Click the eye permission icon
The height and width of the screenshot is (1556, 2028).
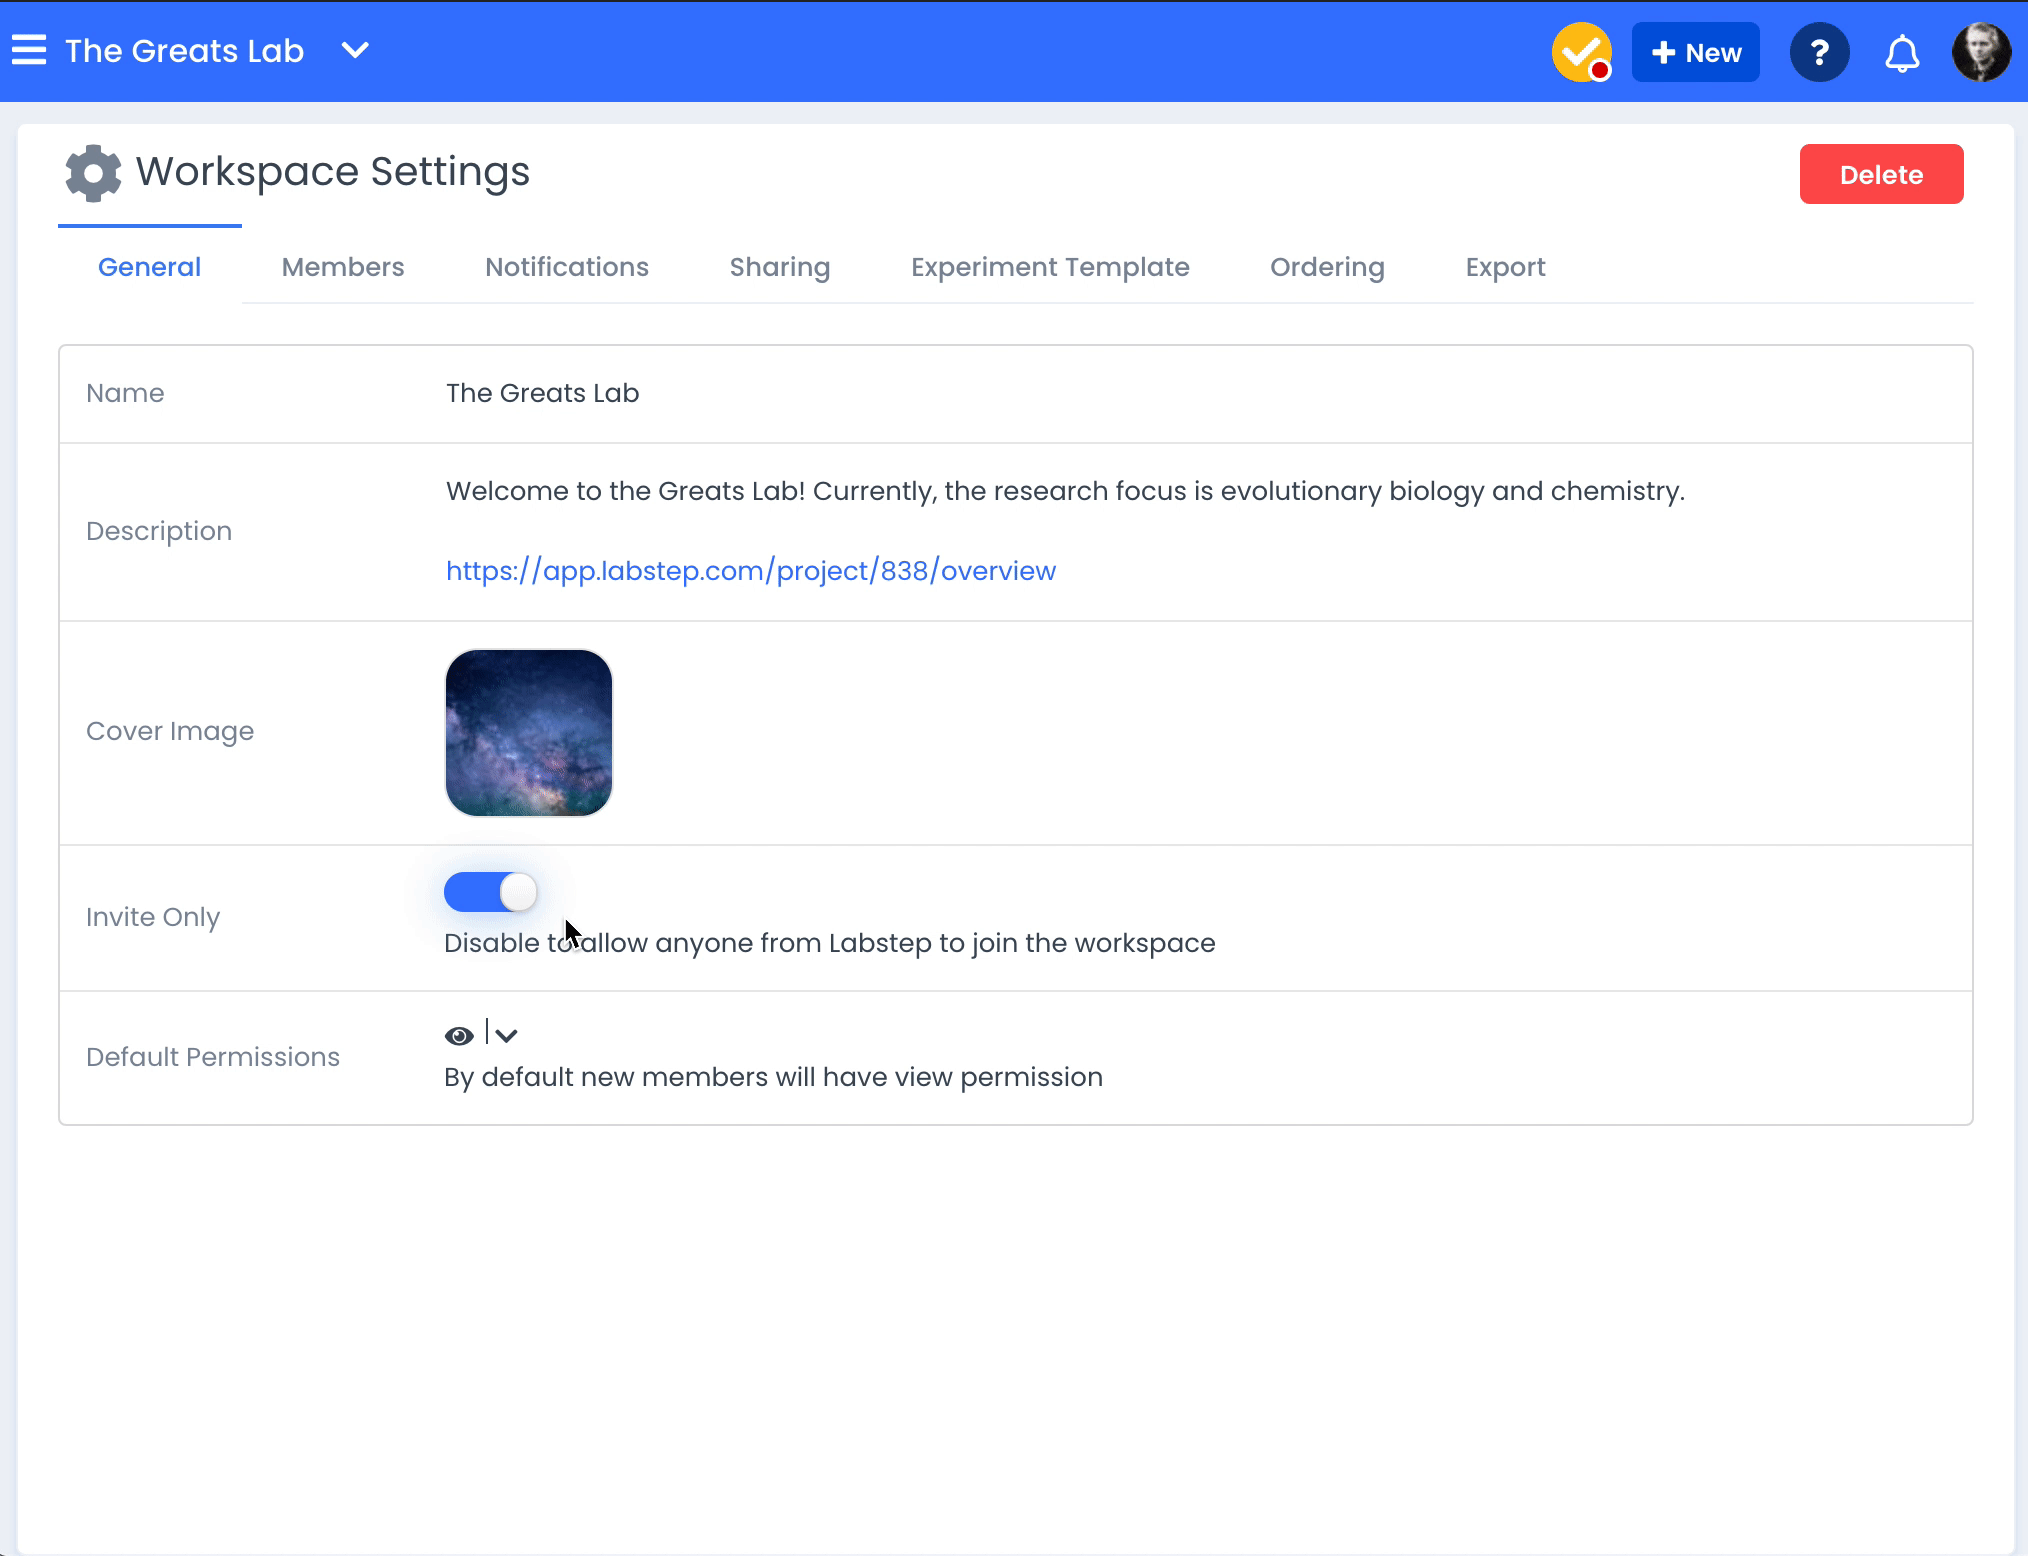pos(459,1036)
